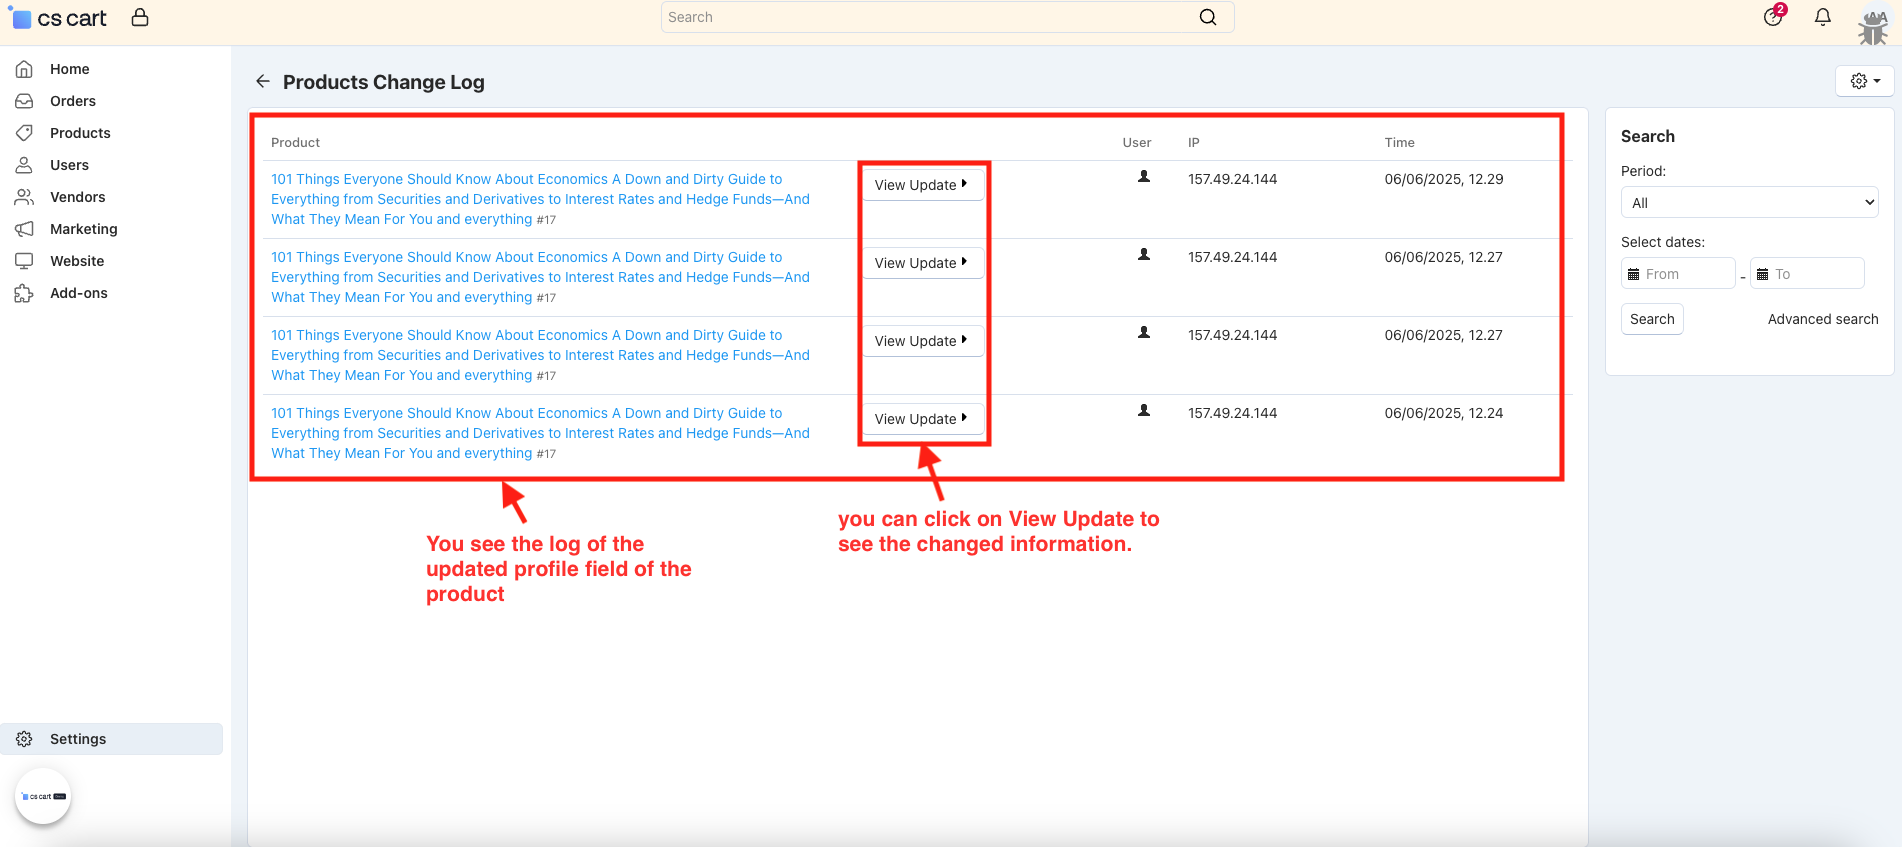
Task: Click the timestamp 06/06/2025, 12.24
Action: (x=1443, y=413)
